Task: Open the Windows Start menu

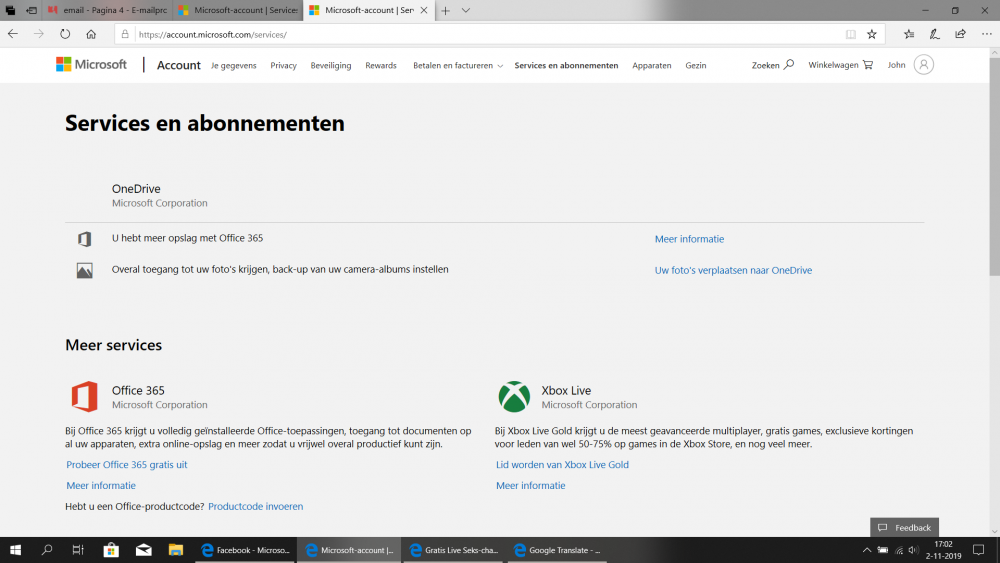Action: [x=15, y=550]
